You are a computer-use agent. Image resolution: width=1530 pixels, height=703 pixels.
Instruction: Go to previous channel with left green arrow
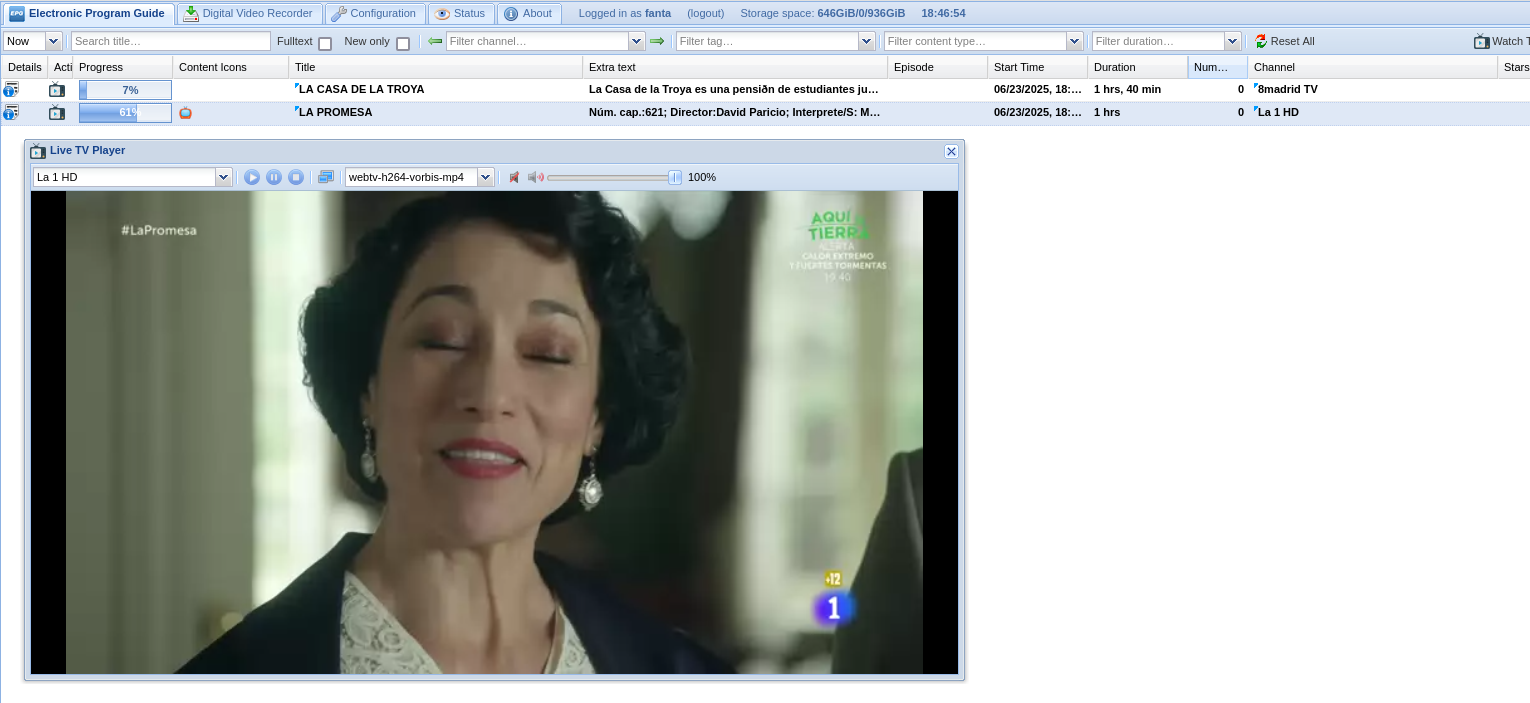pos(435,41)
